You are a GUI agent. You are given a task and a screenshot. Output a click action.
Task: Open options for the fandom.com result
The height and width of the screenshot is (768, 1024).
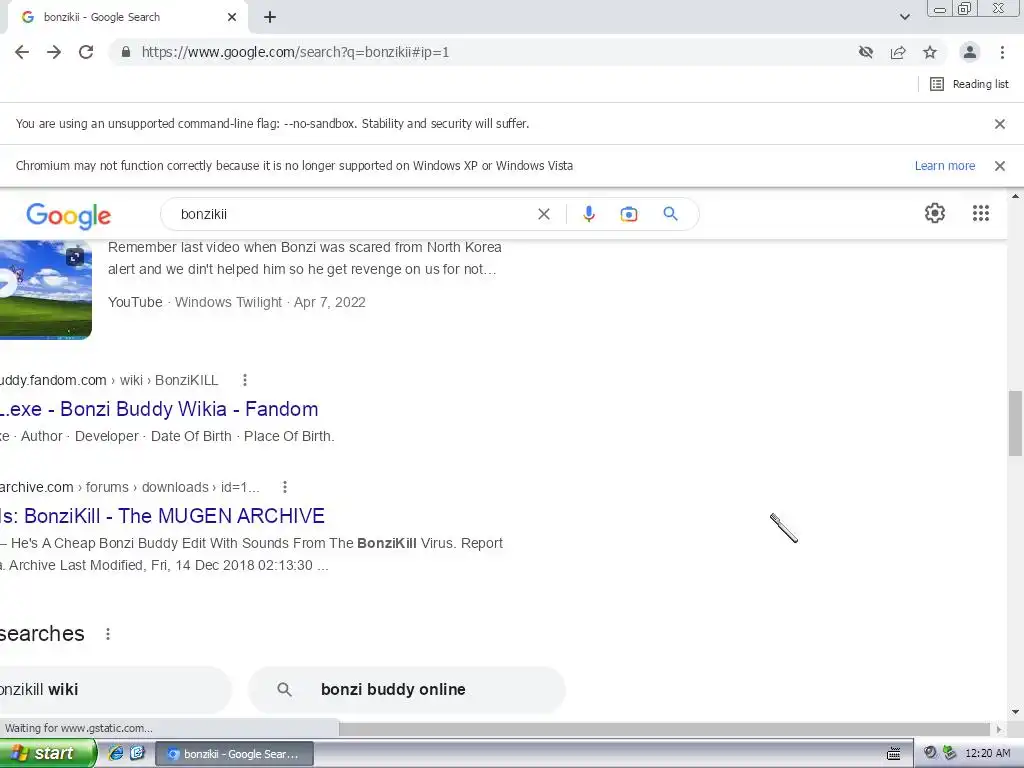pyautogui.click(x=245, y=380)
